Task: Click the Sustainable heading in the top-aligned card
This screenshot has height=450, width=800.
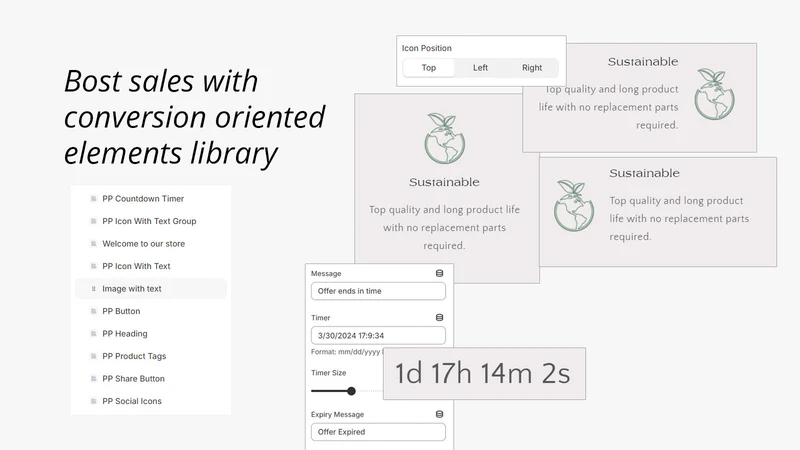Action: click(x=444, y=182)
